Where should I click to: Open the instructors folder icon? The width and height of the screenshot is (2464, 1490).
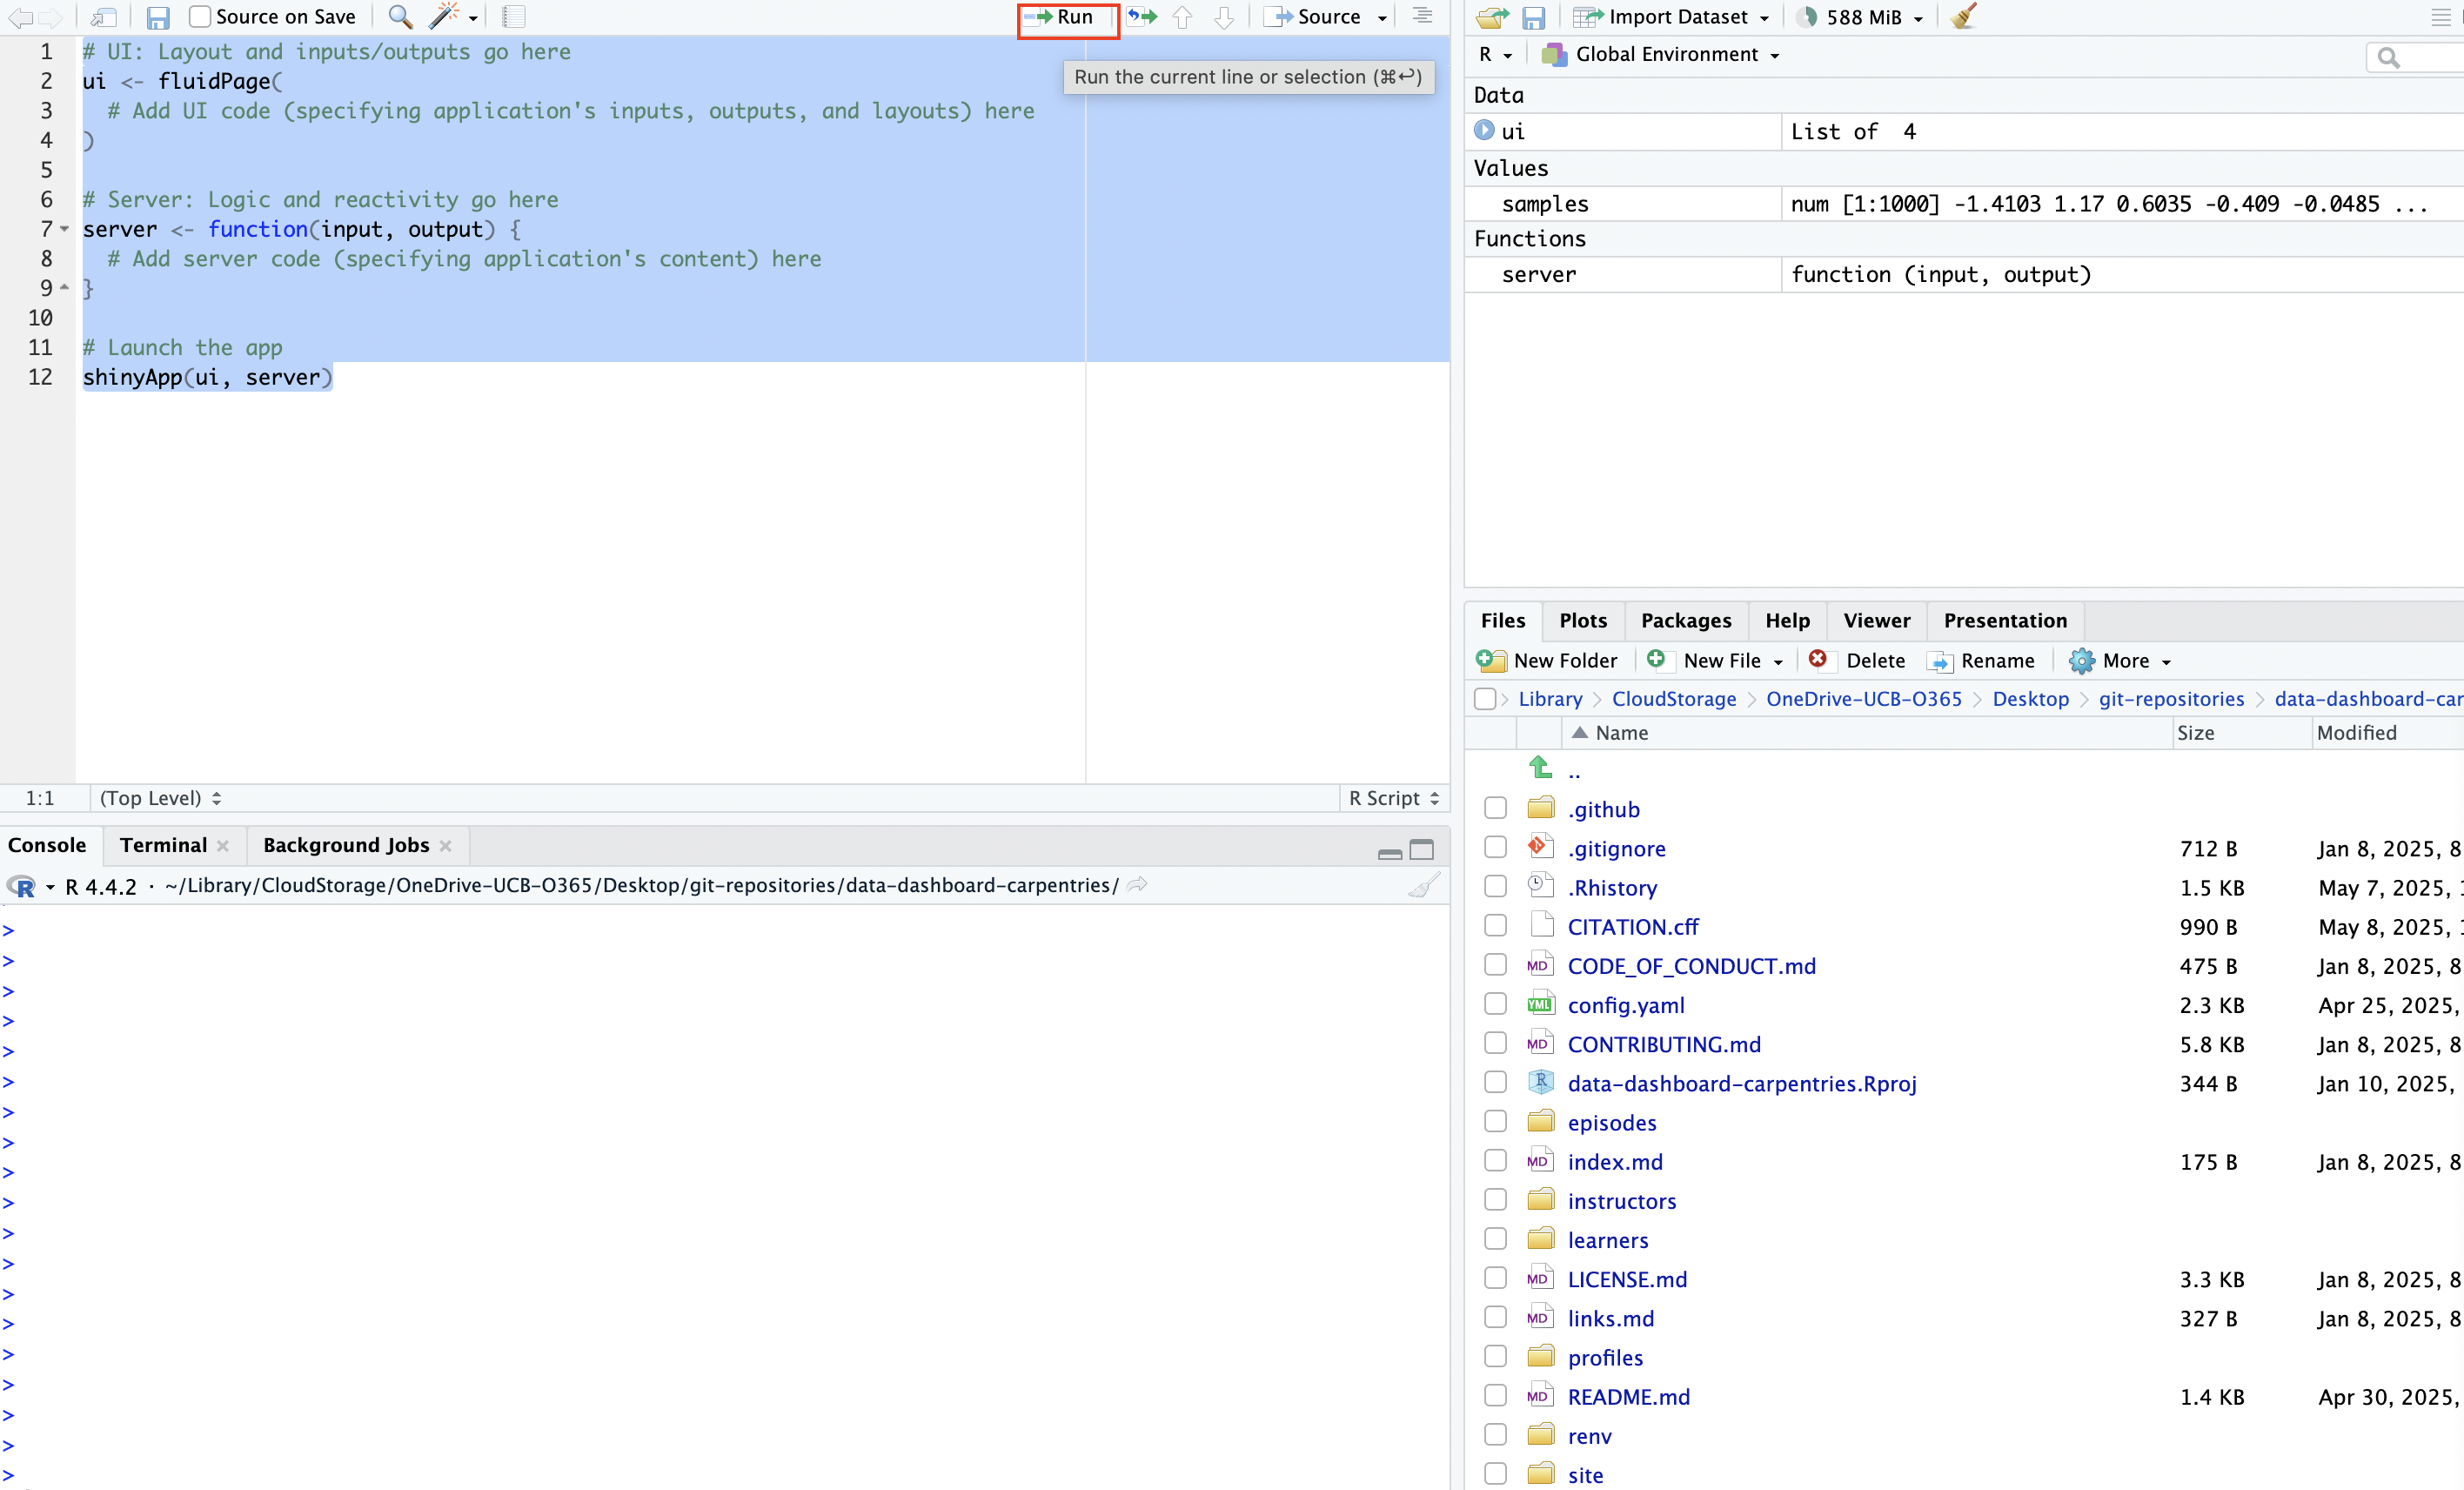click(x=1541, y=1199)
